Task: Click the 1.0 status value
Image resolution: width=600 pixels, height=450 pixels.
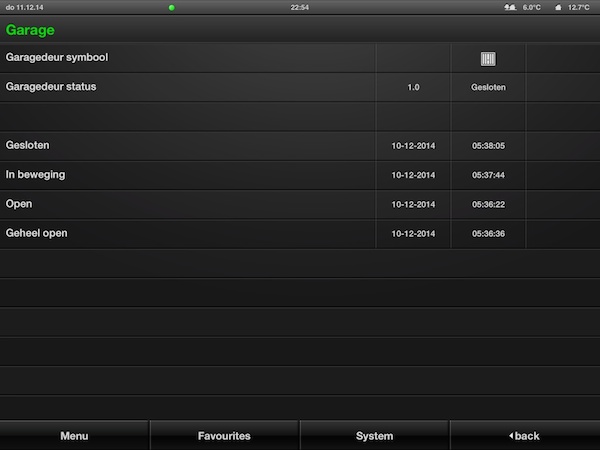Action: click(x=413, y=88)
